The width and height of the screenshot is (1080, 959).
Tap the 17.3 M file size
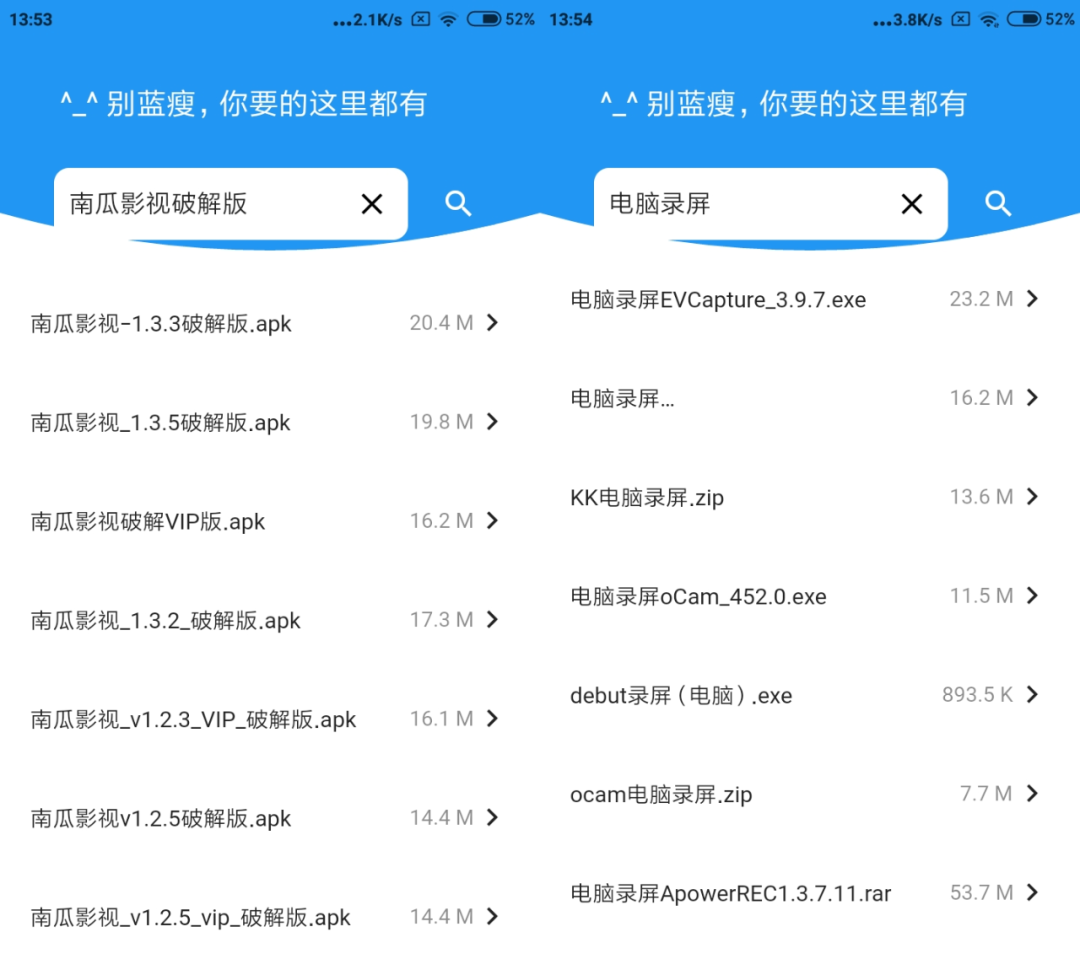coord(442,620)
